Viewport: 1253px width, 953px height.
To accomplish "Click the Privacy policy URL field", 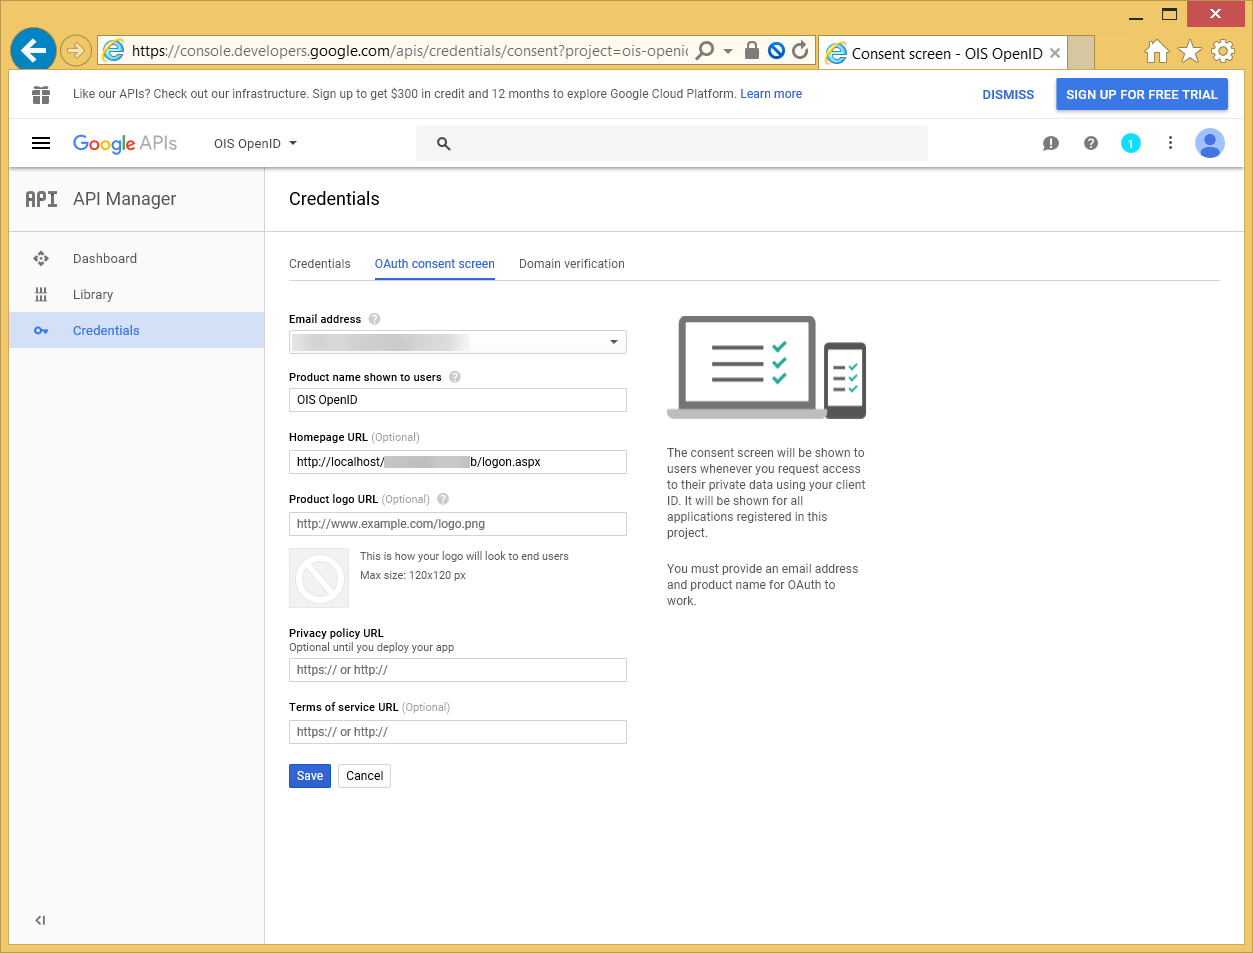I will point(458,670).
